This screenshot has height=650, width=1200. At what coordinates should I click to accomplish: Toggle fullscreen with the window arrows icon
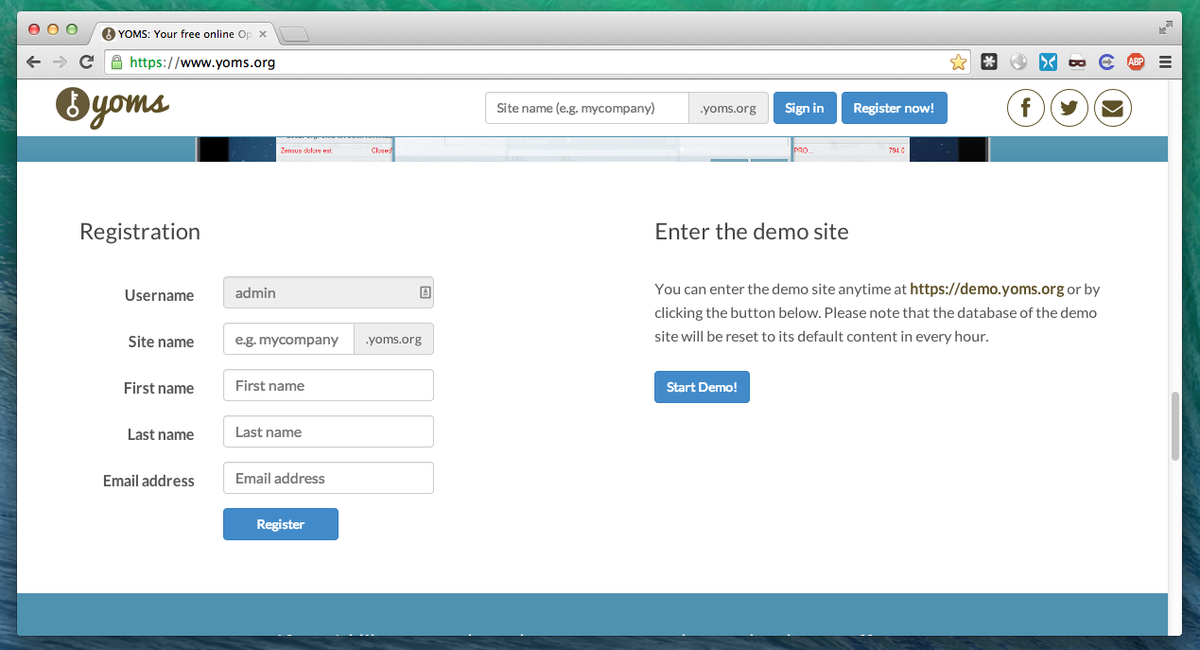click(1166, 28)
